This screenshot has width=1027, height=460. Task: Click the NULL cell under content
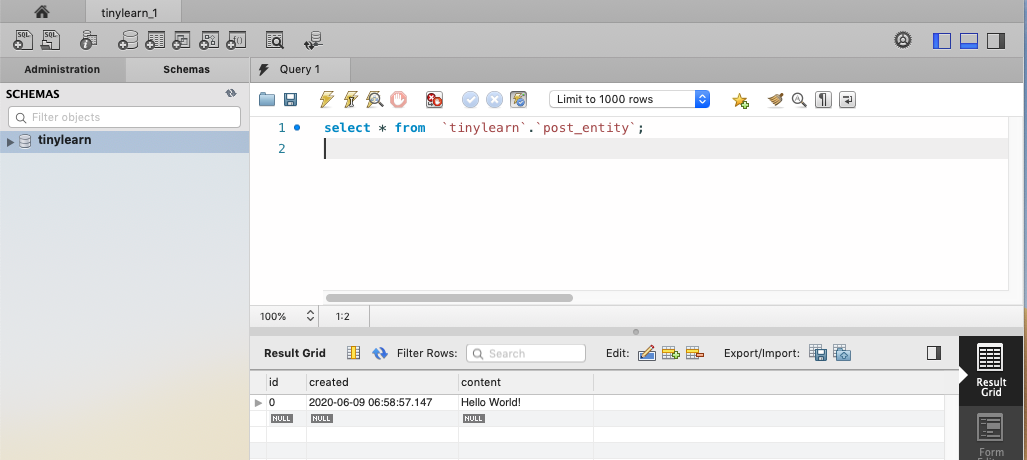pos(474,418)
